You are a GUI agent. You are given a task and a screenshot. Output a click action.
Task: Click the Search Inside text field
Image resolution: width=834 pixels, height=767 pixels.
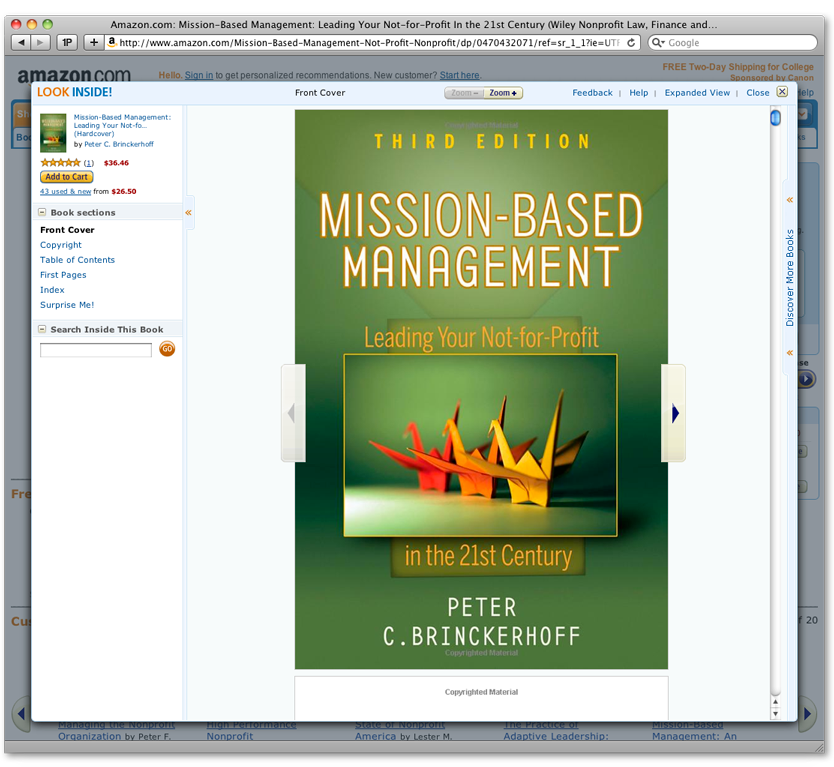coord(96,350)
